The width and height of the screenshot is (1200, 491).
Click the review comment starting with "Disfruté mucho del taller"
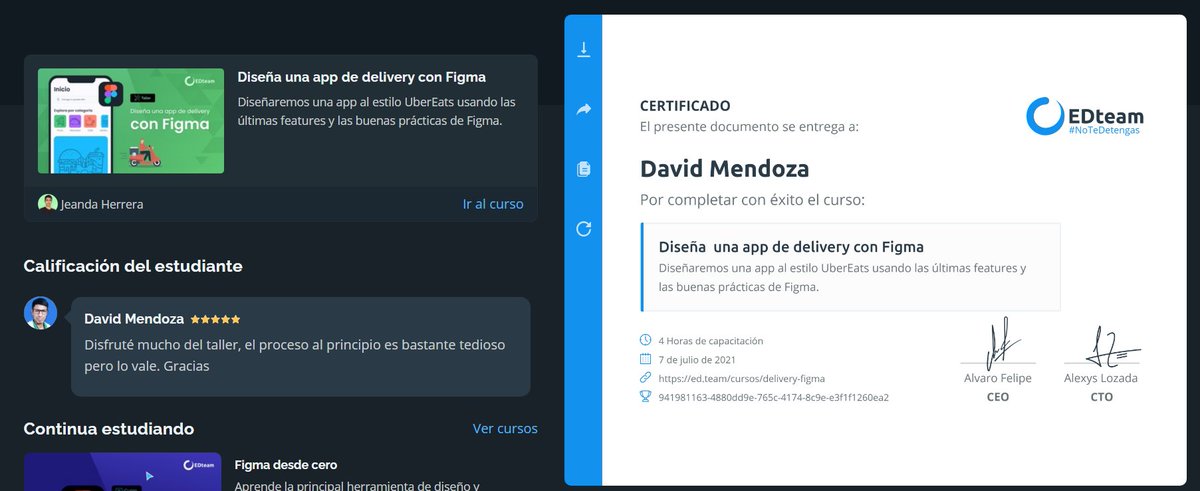coord(295,355)
